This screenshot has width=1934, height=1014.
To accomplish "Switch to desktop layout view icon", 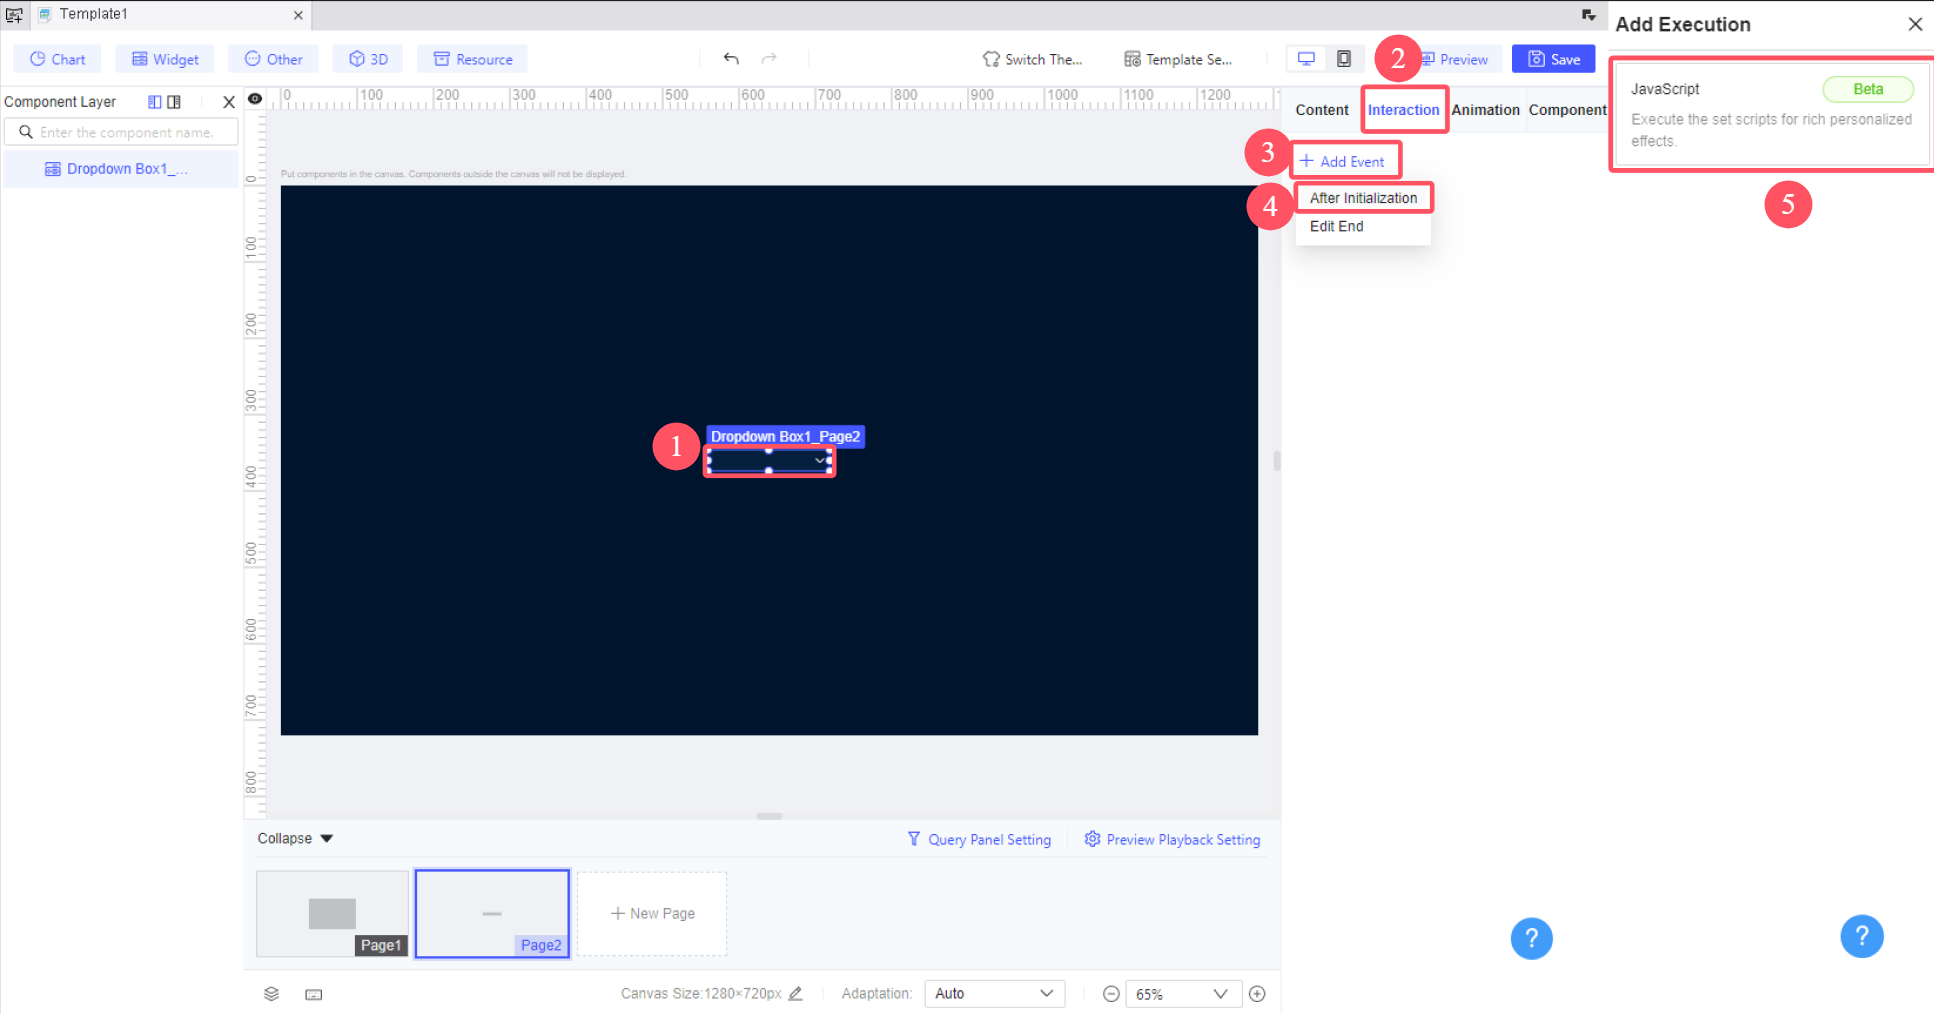I will [1306, 59].
